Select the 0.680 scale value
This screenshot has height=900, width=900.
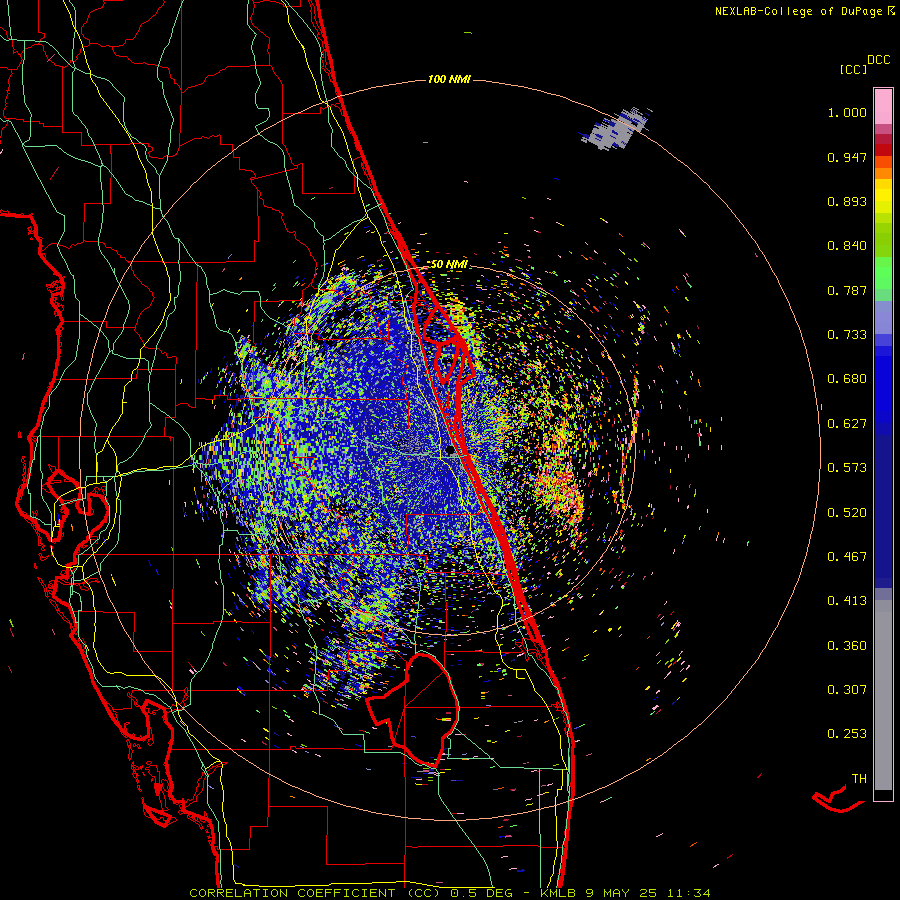(x=847, y=379)
